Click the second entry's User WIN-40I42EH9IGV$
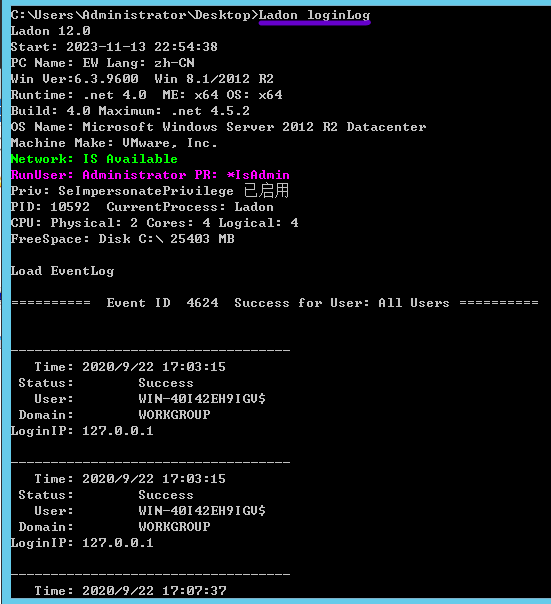 [150, 511]
